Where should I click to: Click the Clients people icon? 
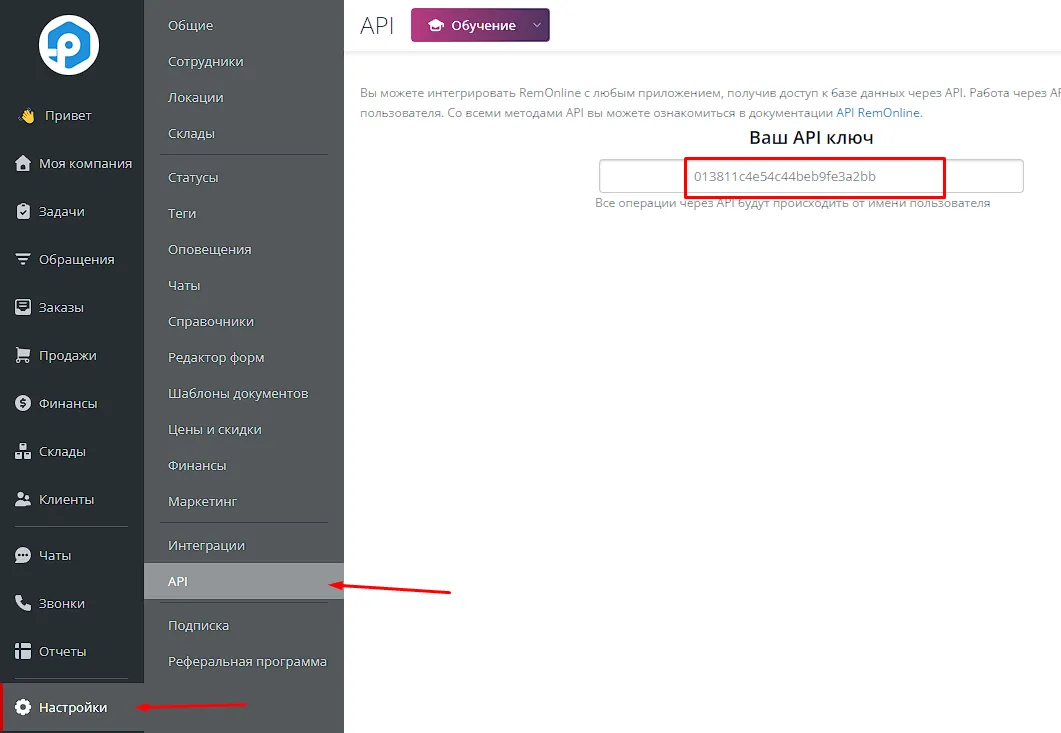click(x=24, y=499)
